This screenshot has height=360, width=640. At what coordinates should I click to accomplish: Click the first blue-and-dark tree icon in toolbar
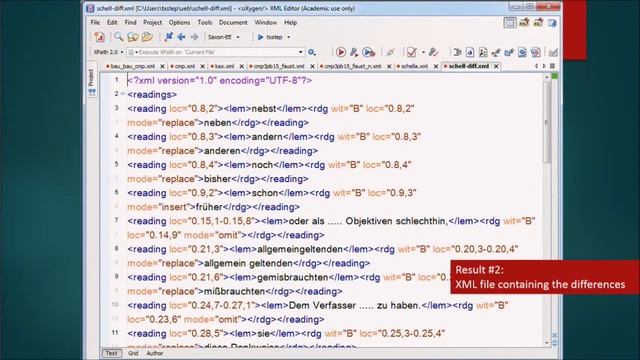point(496,52)
